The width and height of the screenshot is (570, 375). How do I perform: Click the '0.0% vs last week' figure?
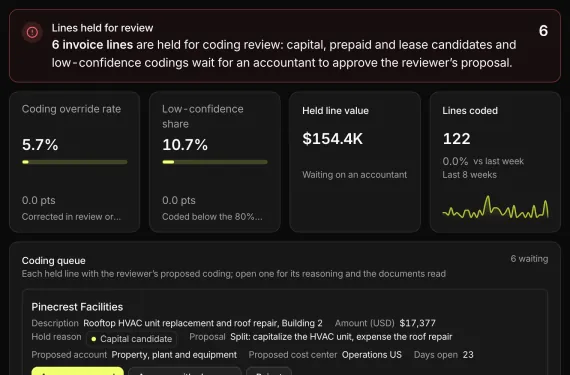[x=483, y=161]
